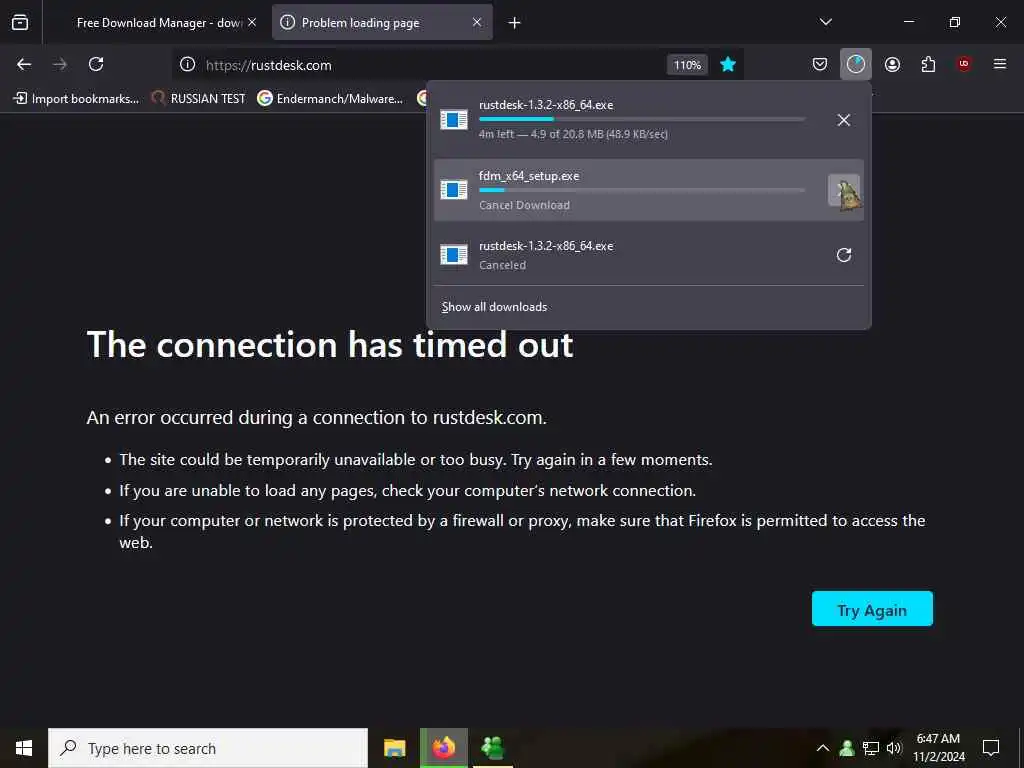
Task: Go back to the previous page
Action: point(24,64)
